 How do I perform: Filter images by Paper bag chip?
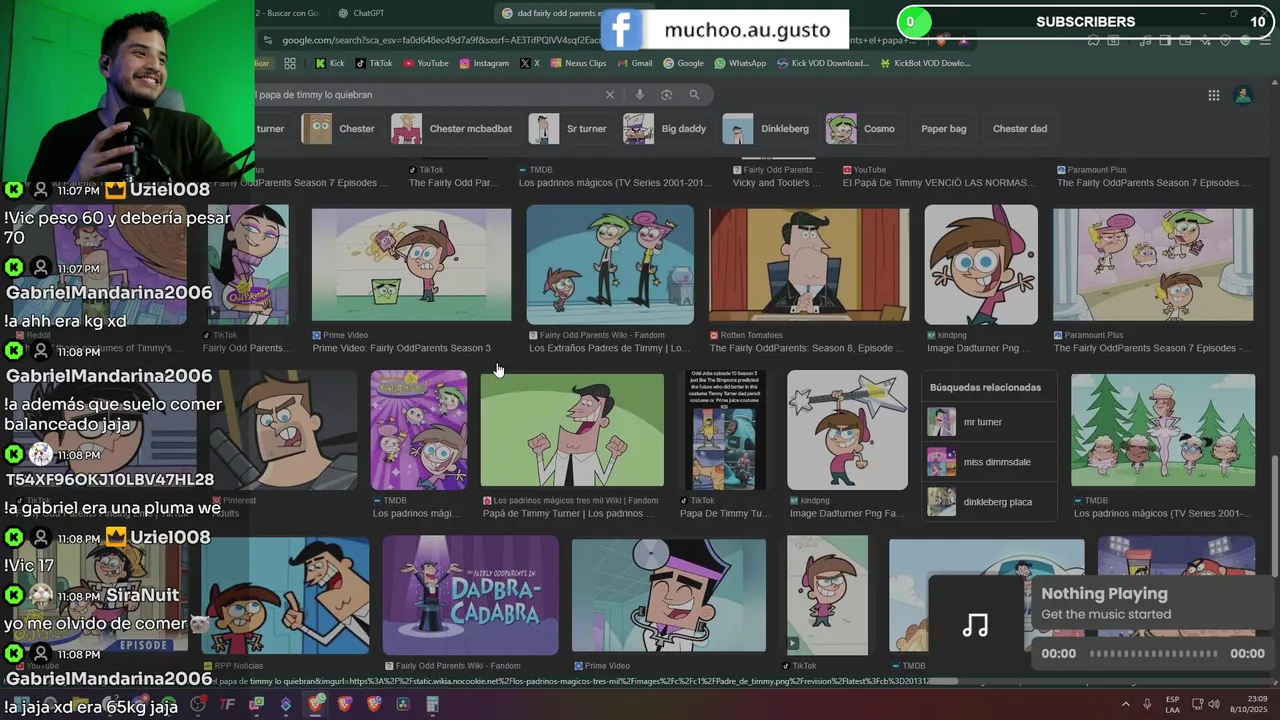(943, 129)
